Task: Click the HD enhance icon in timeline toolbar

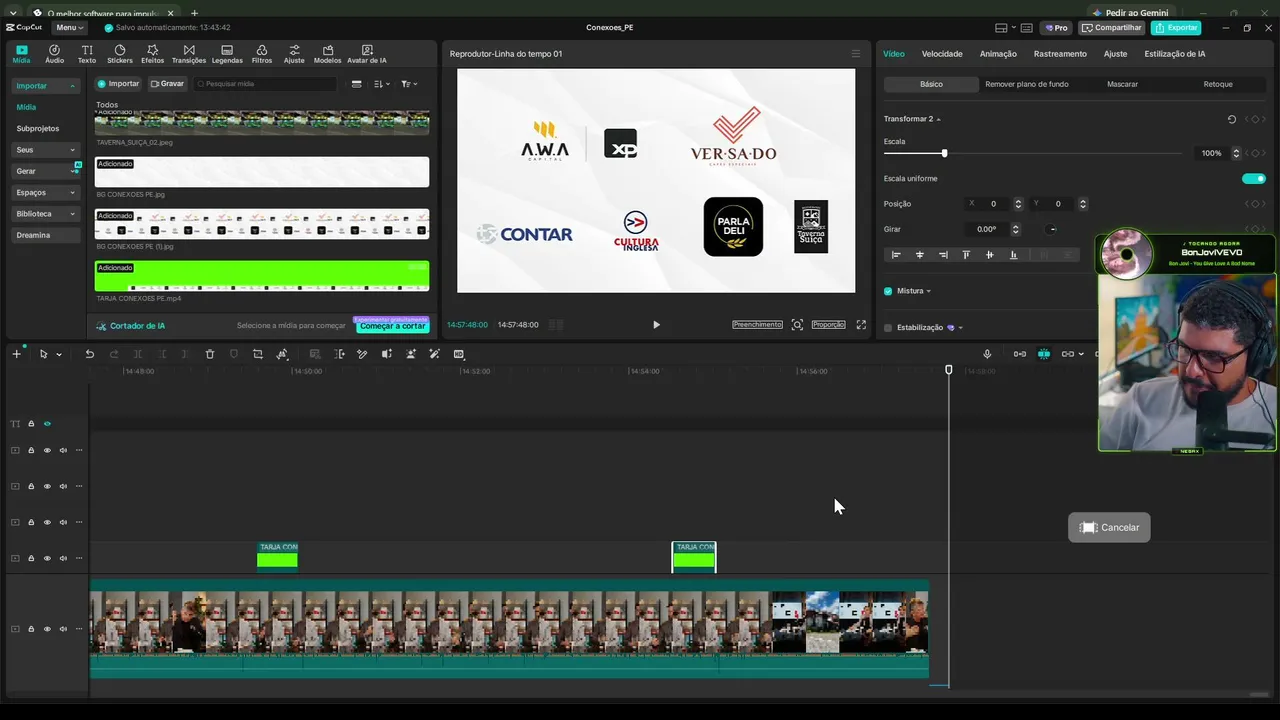Action: (x=459, y=354)
